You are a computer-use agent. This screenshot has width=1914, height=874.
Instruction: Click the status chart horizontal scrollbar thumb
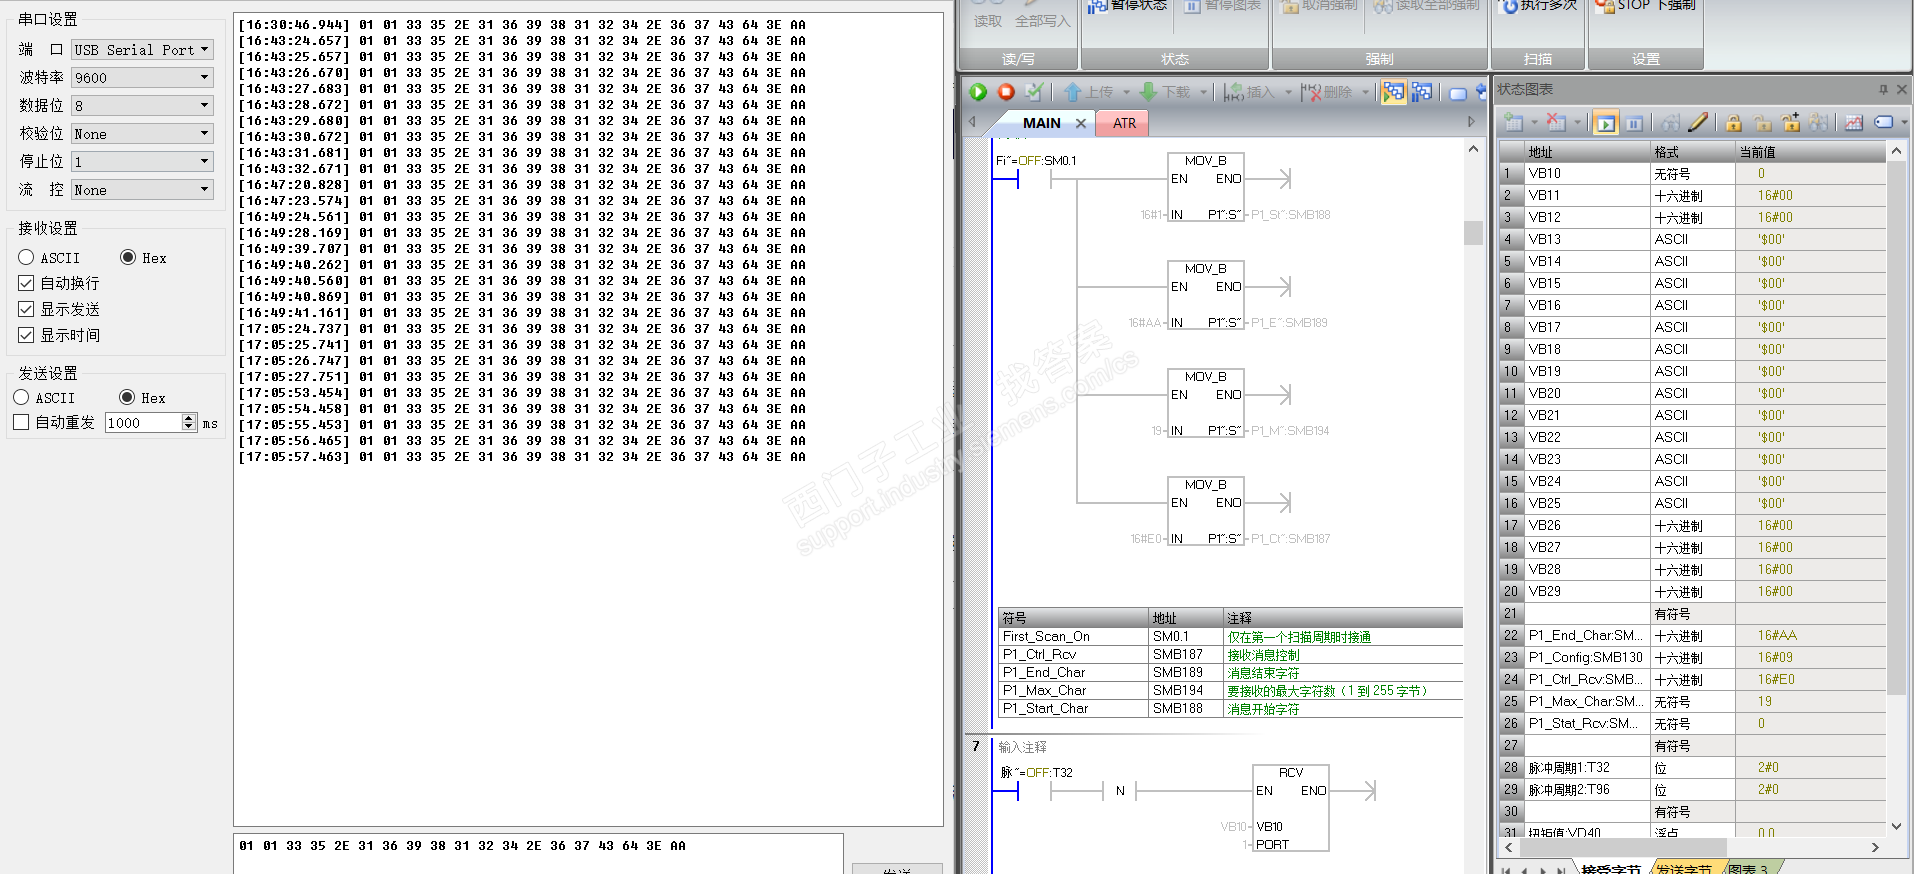(x=1623, y=847)
